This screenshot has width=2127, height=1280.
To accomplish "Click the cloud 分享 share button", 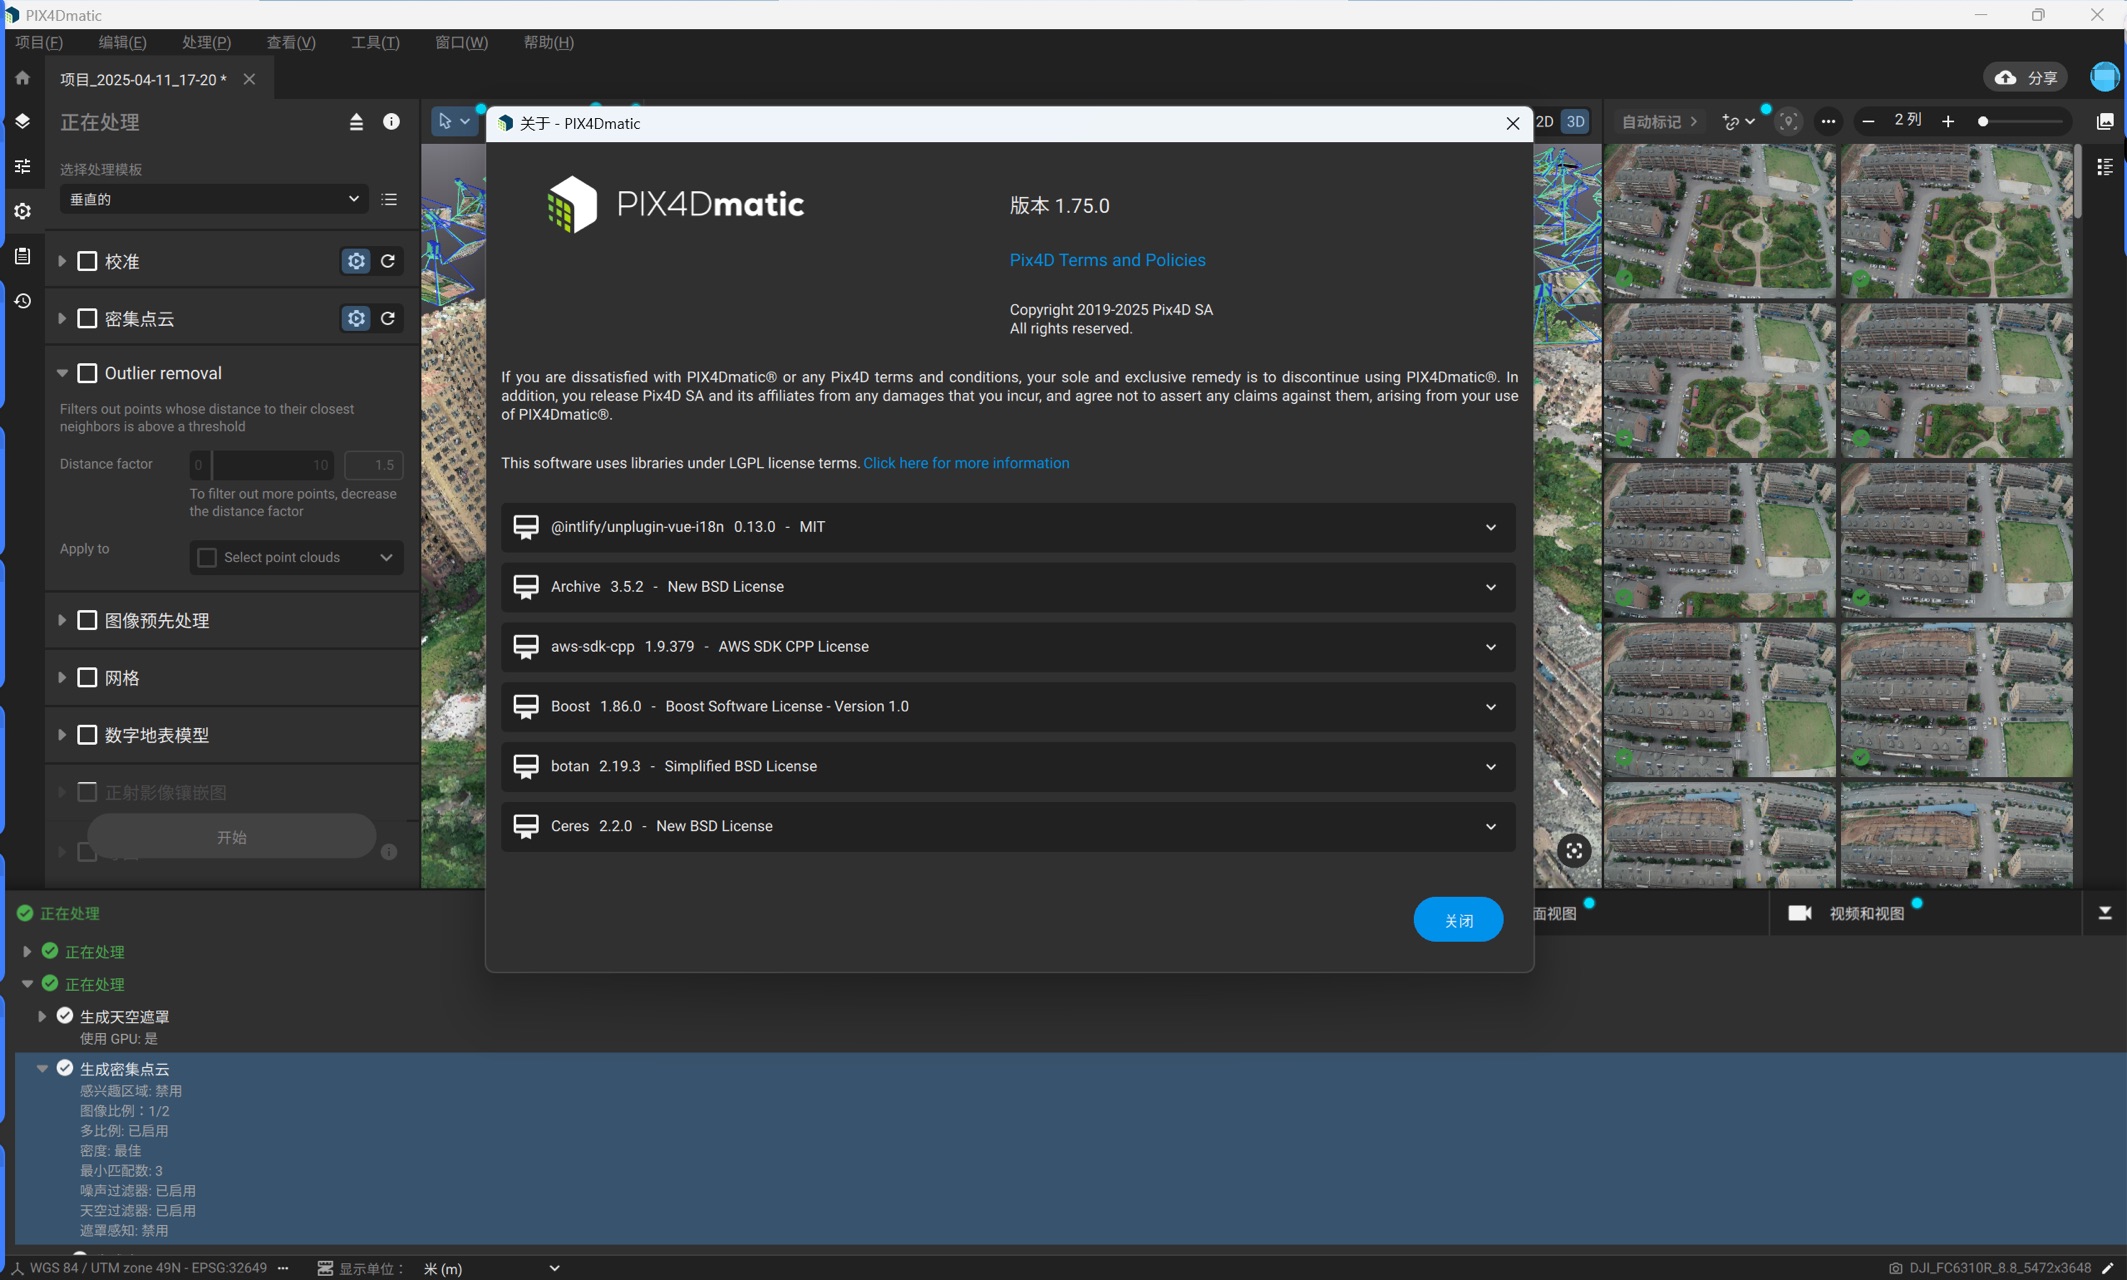I will coord(2026,78).
